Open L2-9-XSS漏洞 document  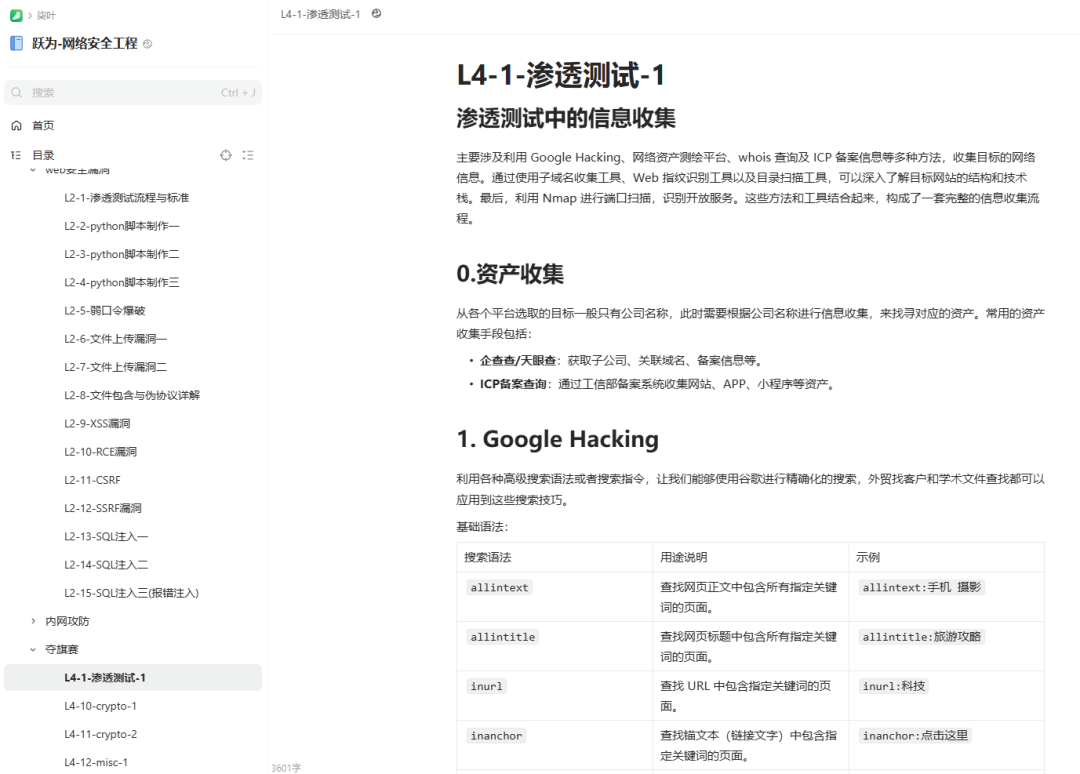click(97, 423)
